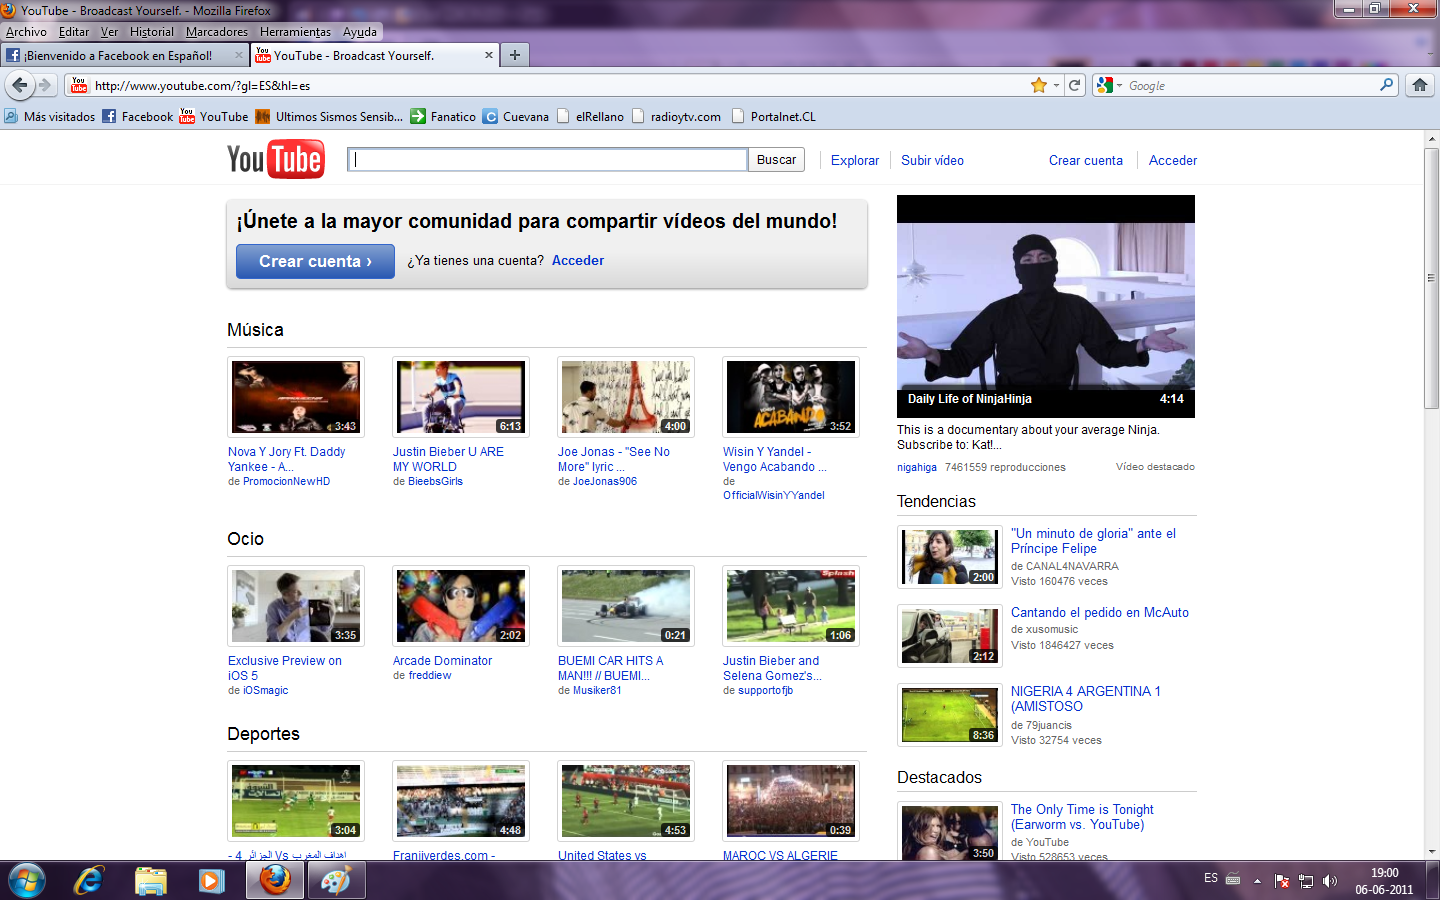Open the Herramientas menu
This screenshot has width=1440, height=900.
(295, 32)
